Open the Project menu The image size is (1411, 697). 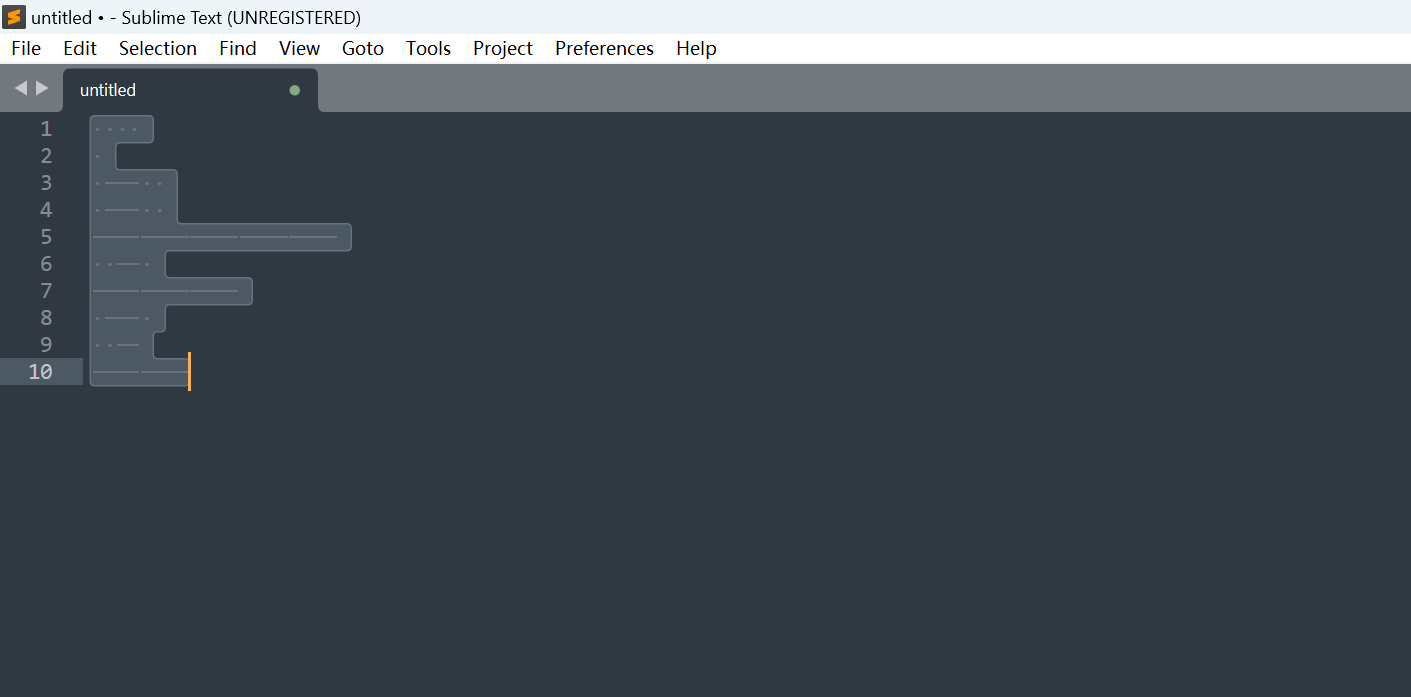tap(503, 48)
